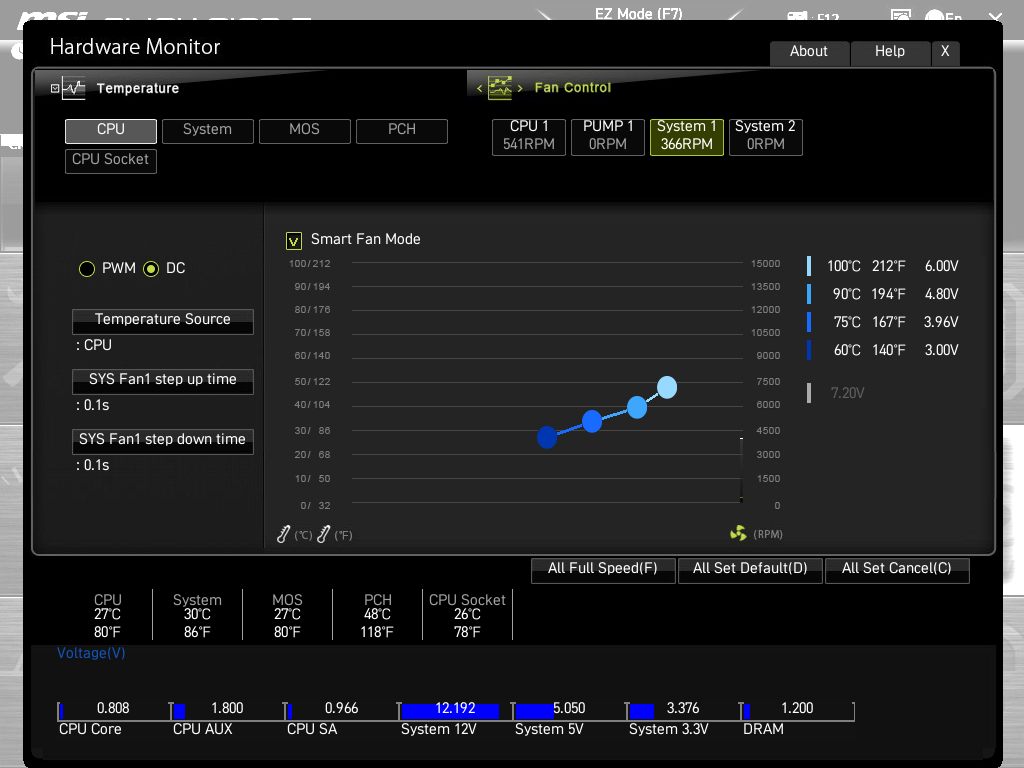
Task: Select the DC radio option
Action: 151,269
